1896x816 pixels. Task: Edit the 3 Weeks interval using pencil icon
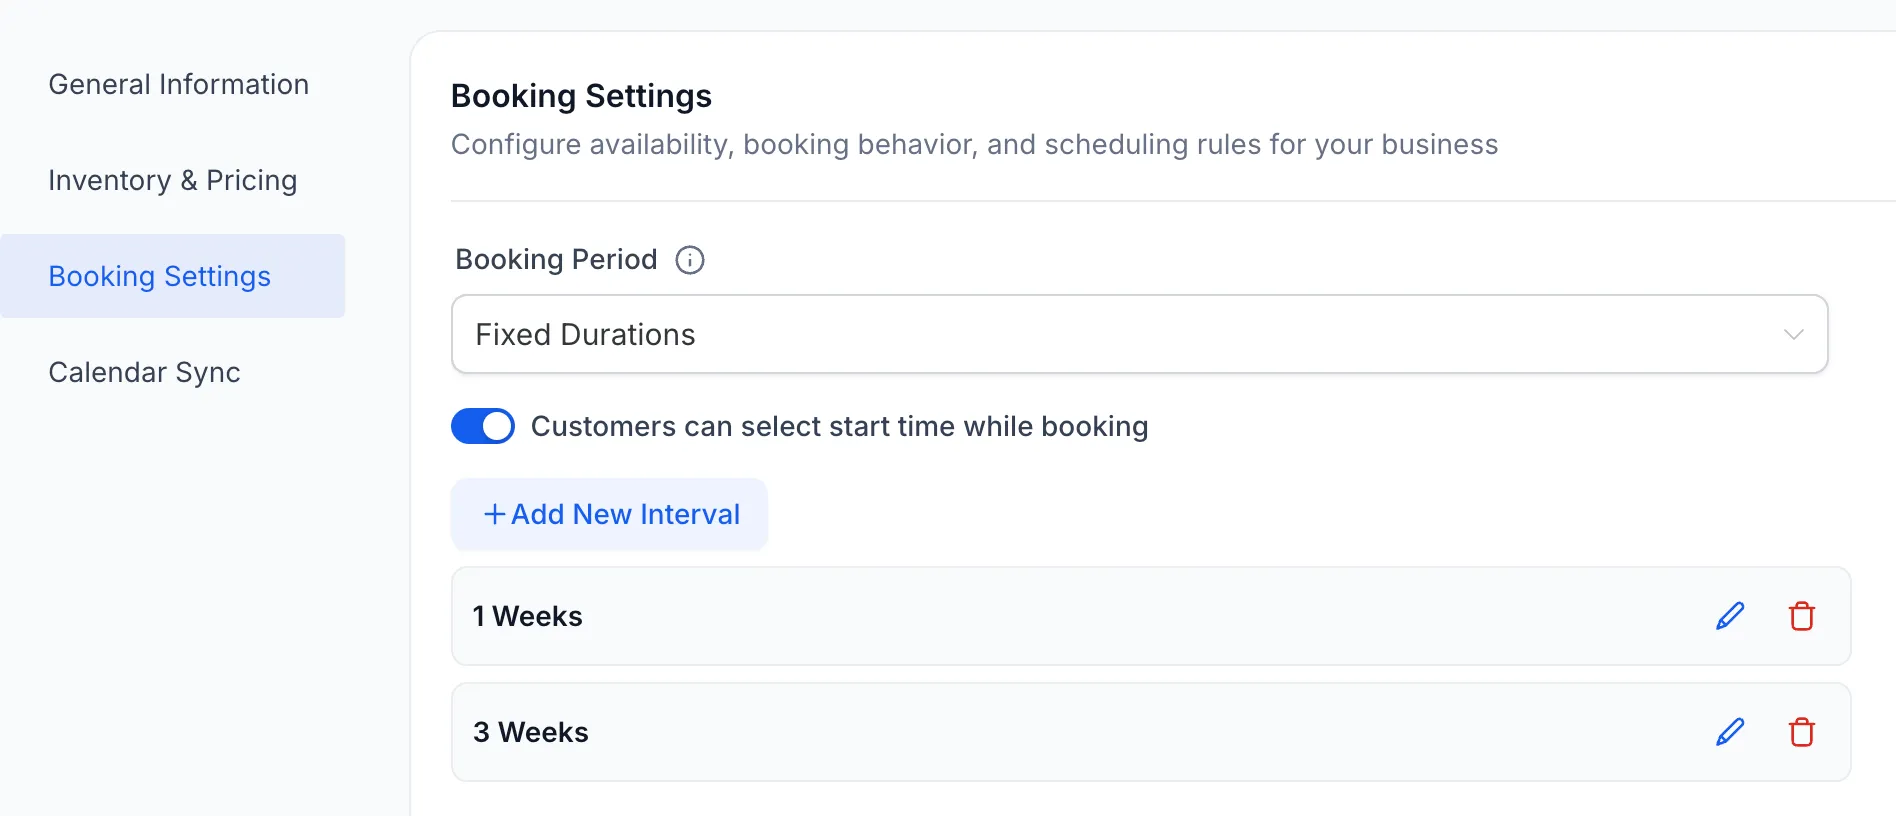click(x=1729, y=732)
